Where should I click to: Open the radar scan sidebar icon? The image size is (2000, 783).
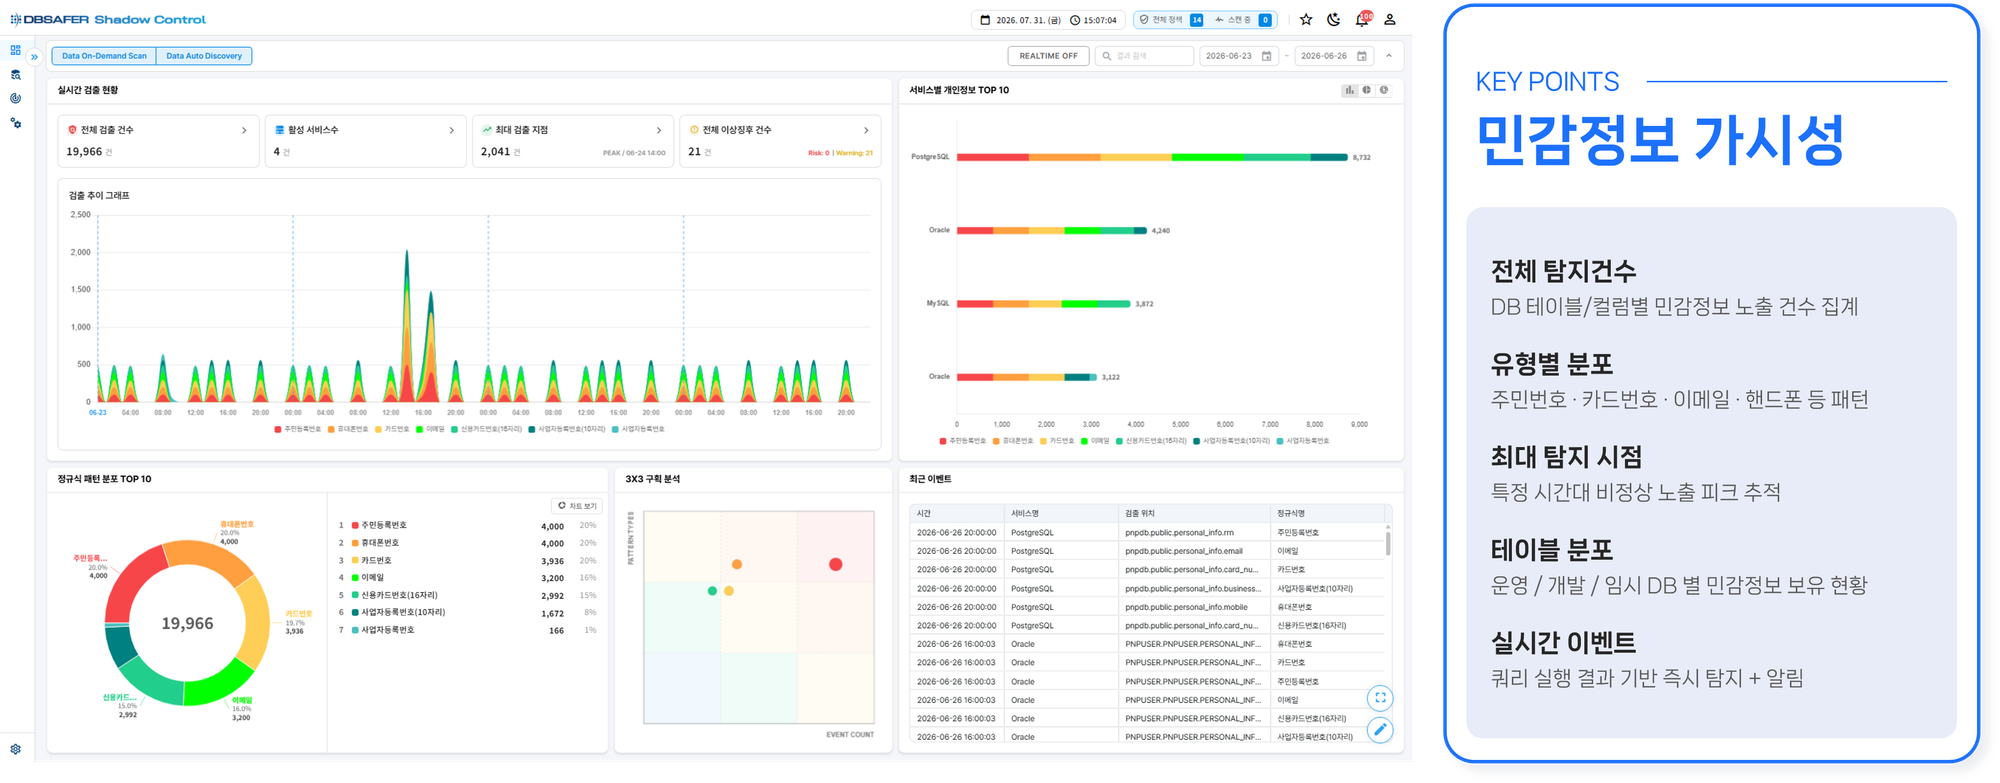(x=15, y=98)
